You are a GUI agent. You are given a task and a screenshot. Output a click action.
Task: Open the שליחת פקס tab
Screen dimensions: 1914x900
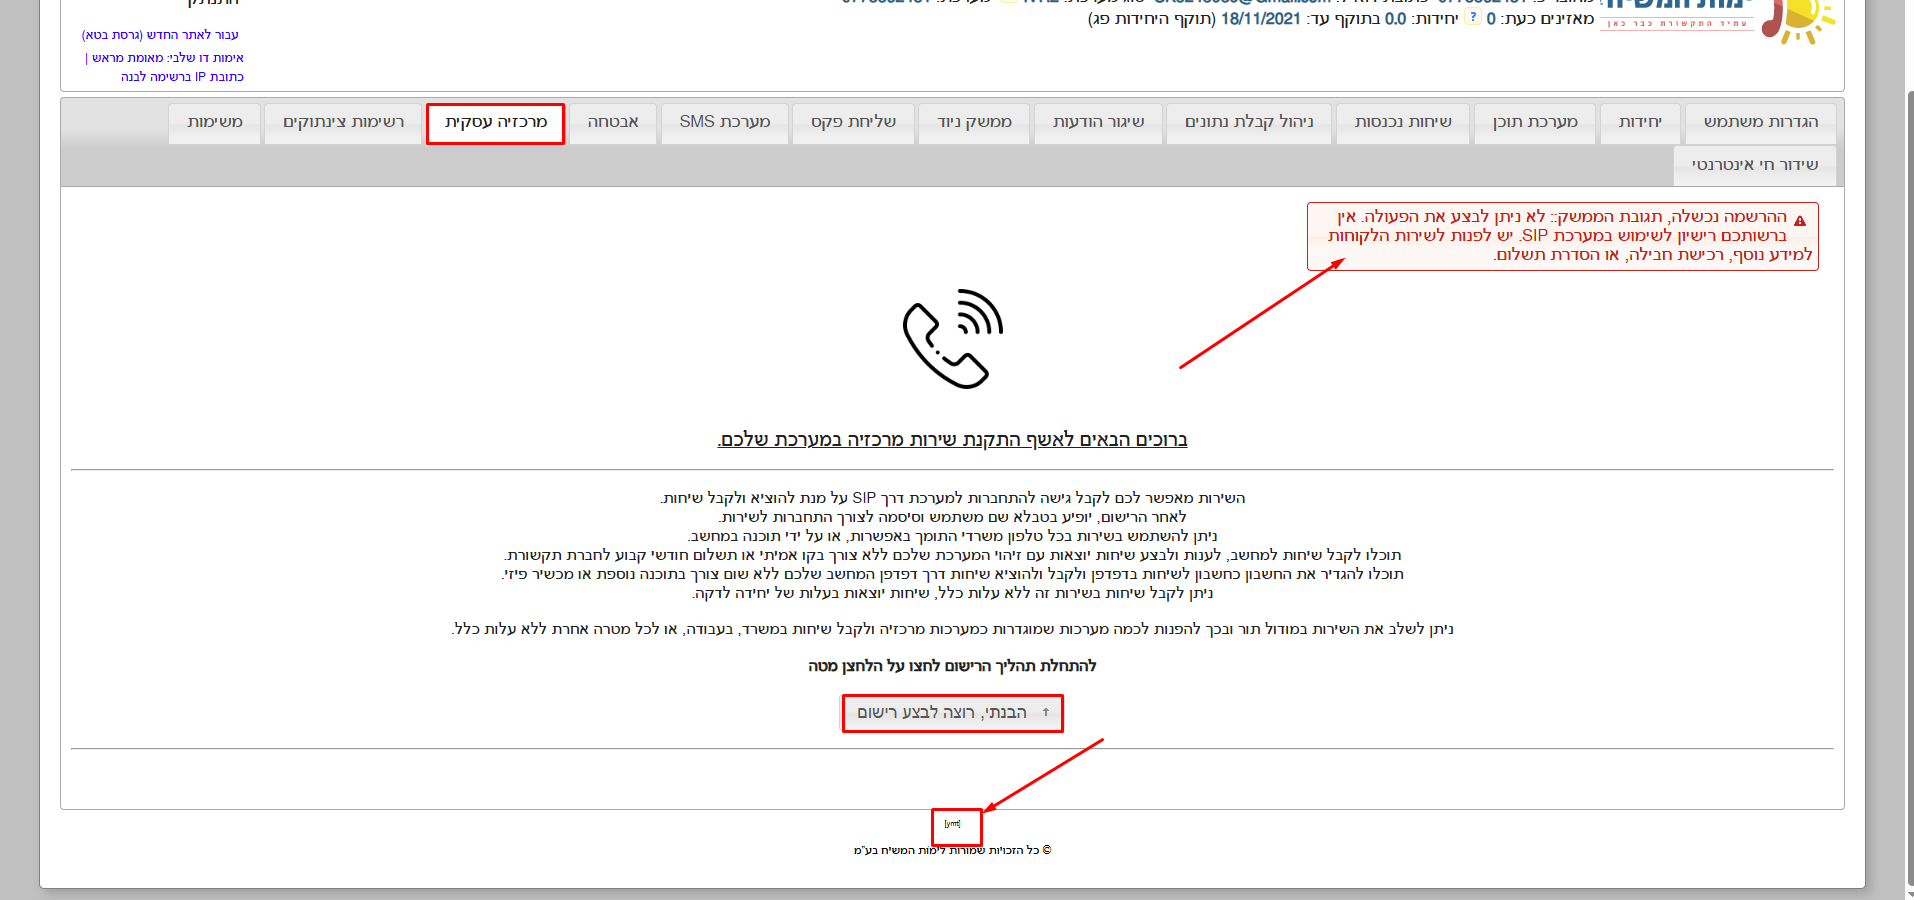853,123
